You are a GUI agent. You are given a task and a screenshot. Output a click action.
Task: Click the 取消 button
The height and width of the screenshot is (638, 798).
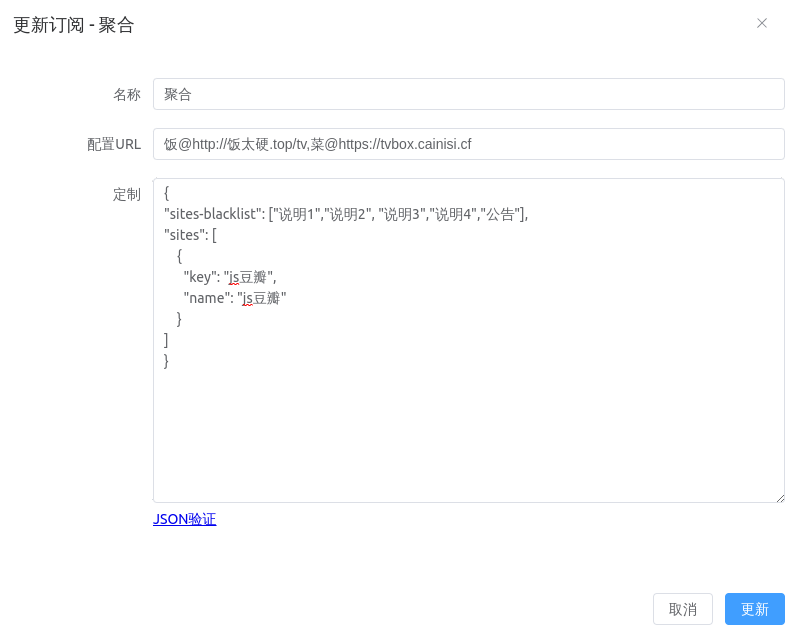[x=682, y=609]
